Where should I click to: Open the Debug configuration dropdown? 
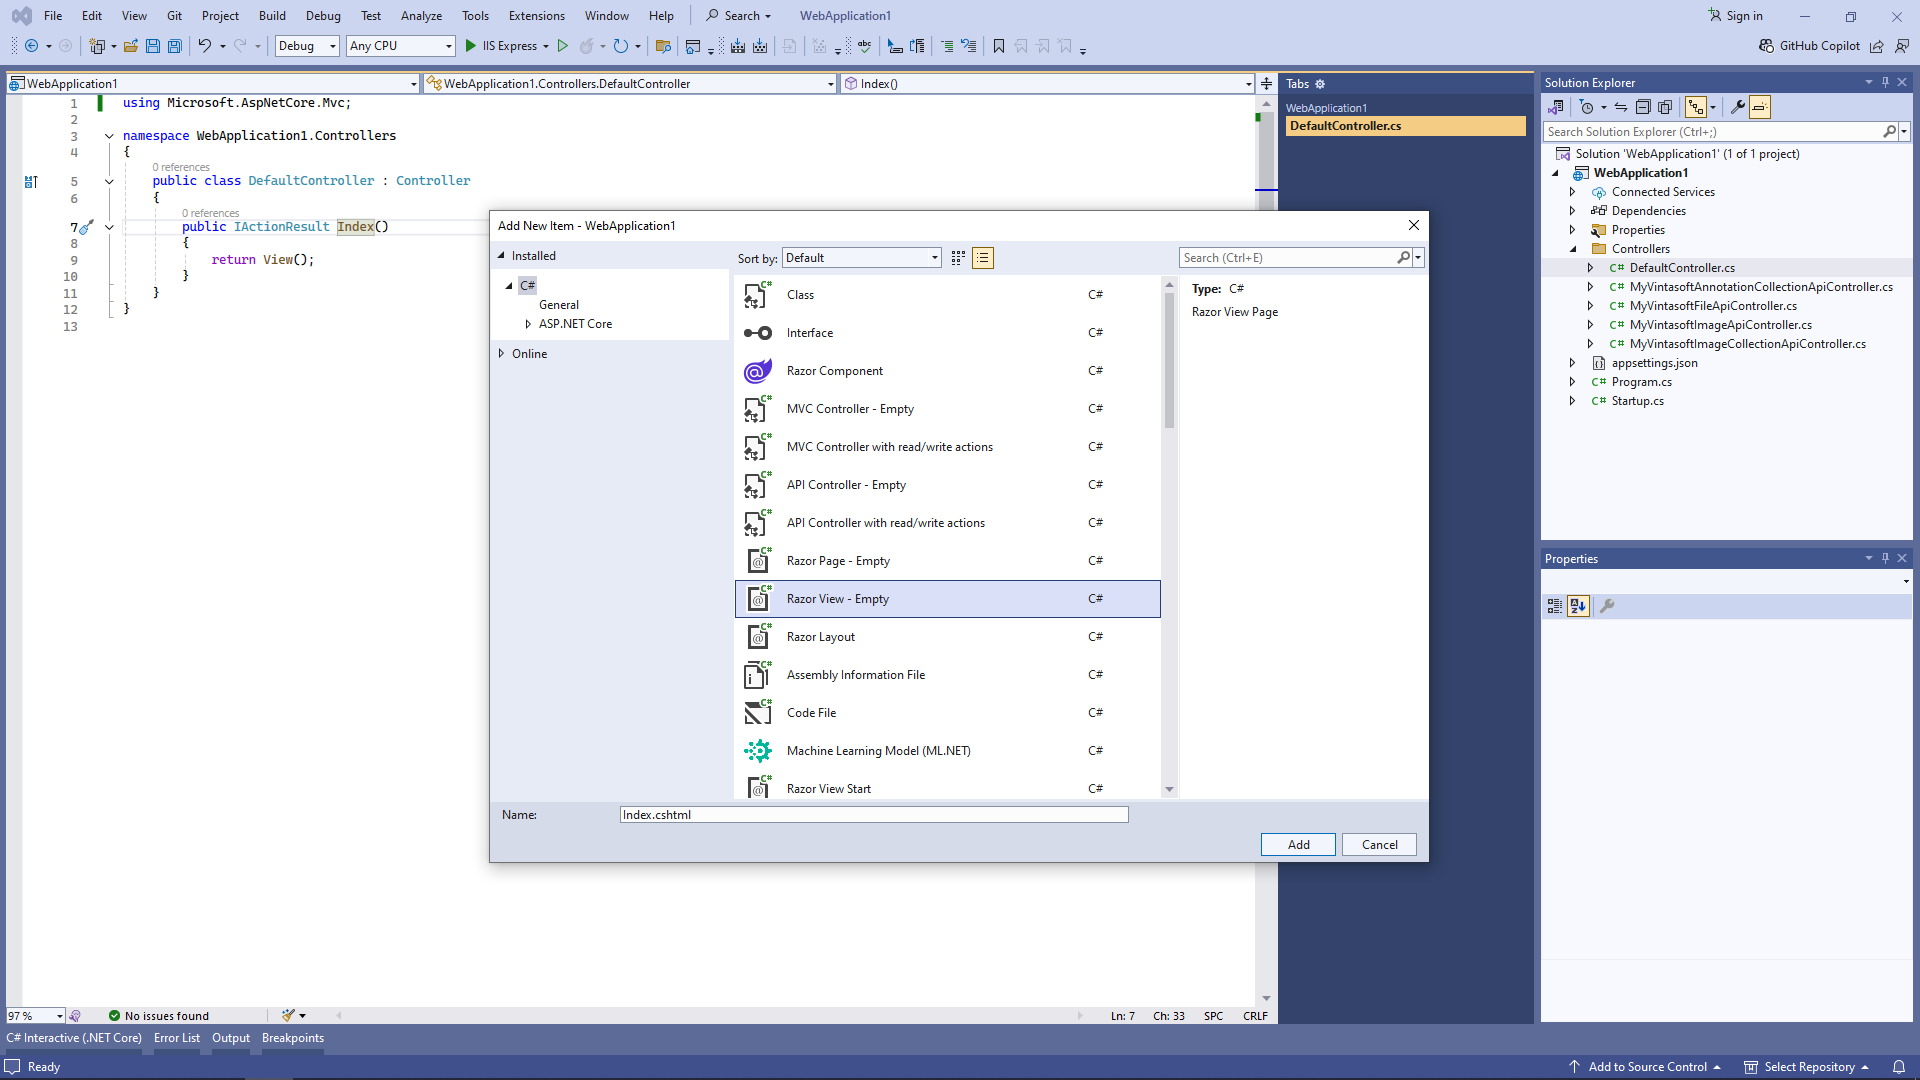tap(307, 46)
